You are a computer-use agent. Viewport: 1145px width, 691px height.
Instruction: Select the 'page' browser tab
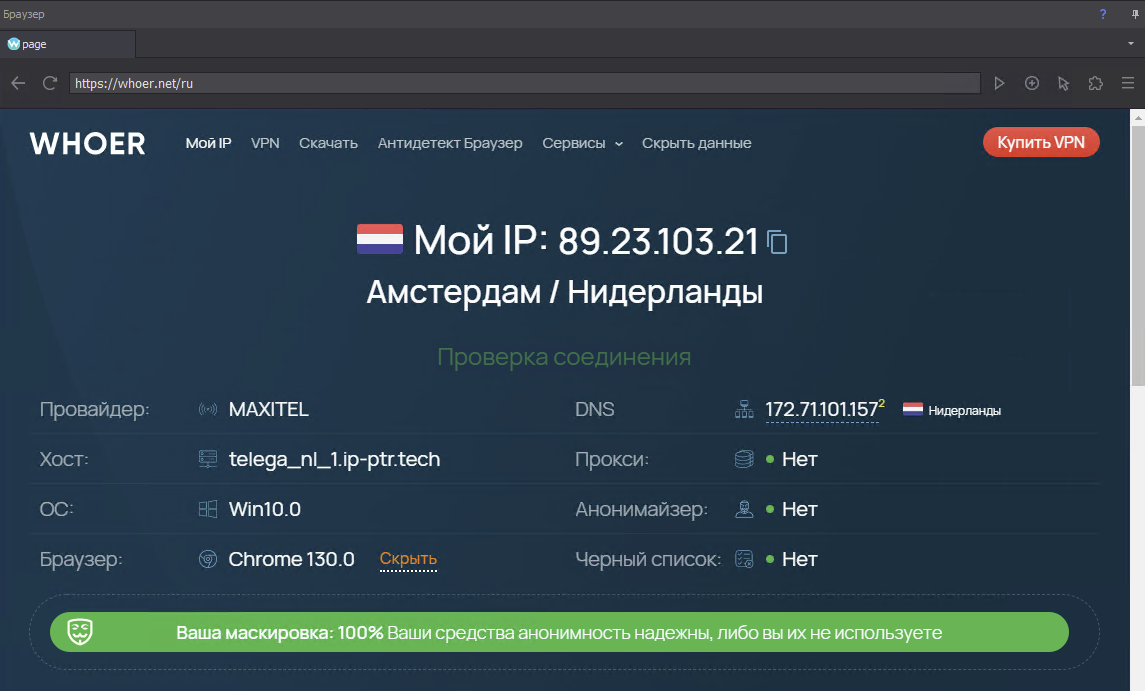[67, 44]
